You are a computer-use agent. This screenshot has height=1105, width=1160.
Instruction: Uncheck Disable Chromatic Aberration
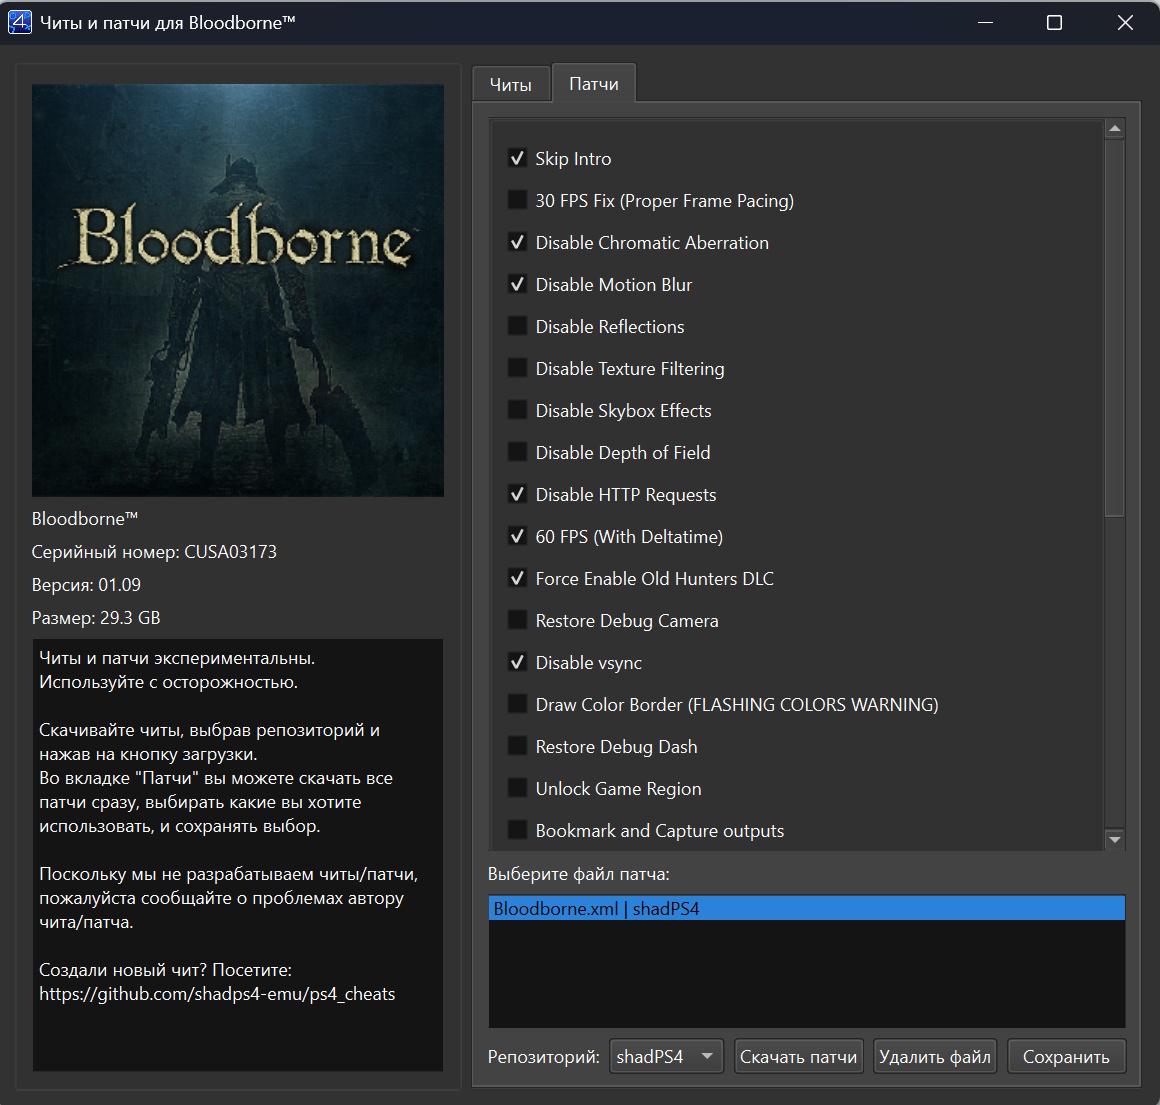point(517,243)
